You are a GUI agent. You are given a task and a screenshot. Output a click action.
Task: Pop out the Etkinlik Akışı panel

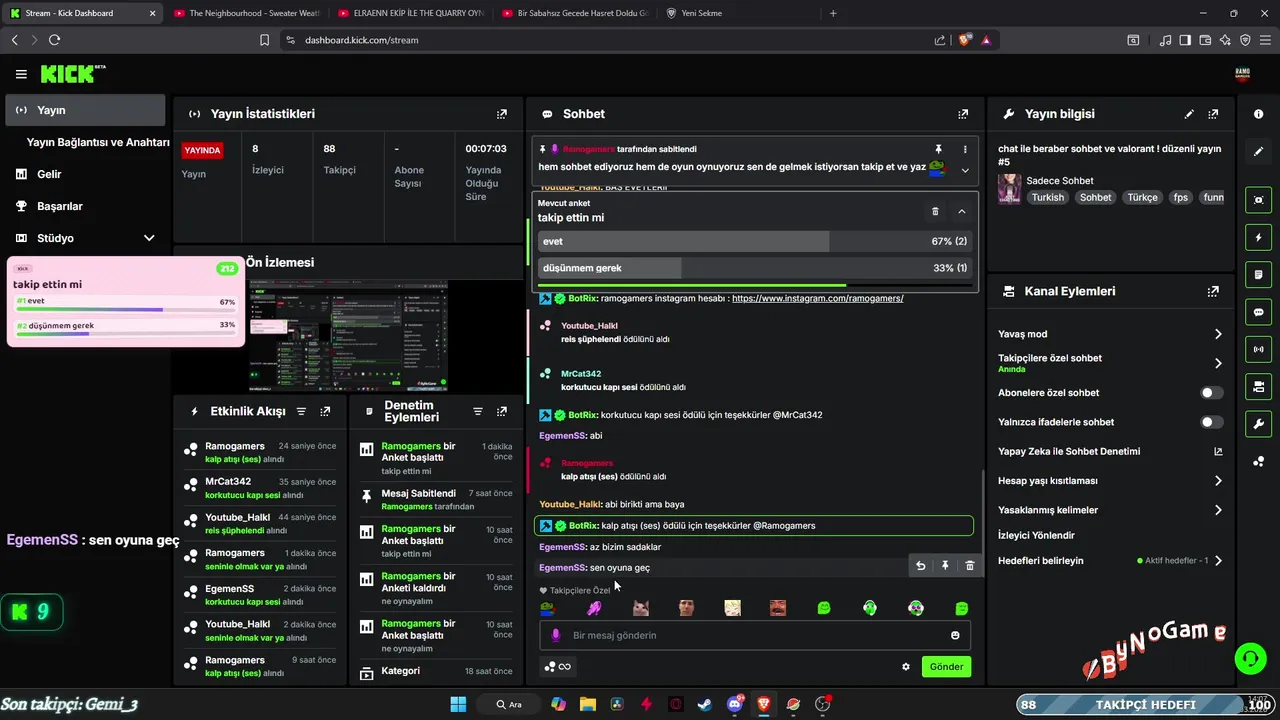pos(325,411)
